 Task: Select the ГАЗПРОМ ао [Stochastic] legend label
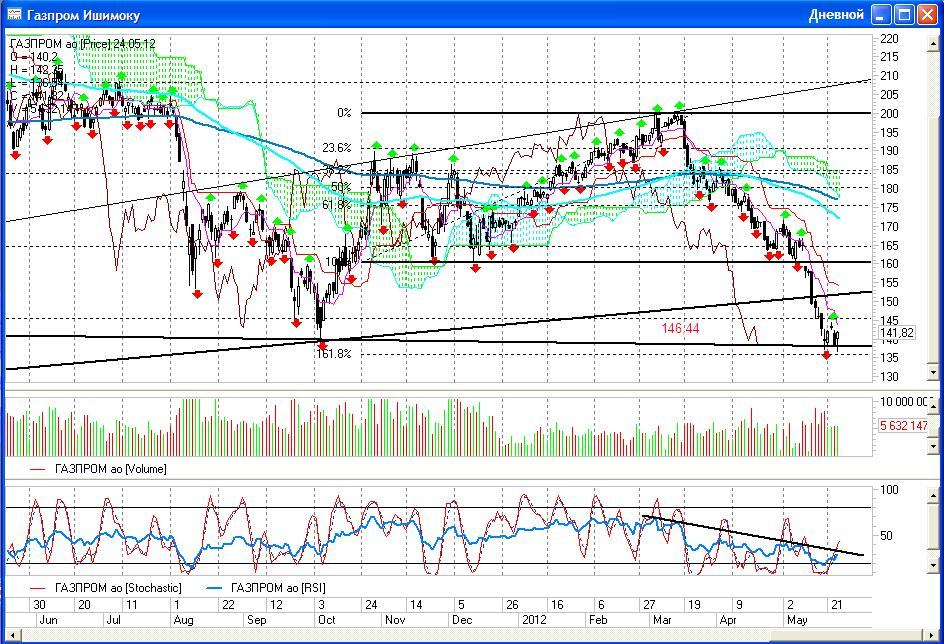[118, 588]
